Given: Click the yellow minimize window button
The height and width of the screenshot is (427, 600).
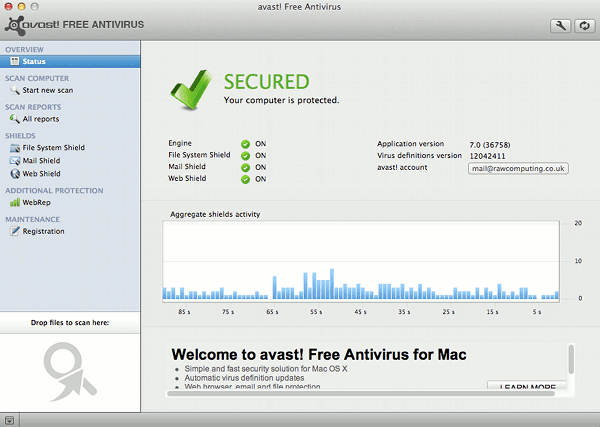Looking at the screenshot, I should click(x=21, y=7).
